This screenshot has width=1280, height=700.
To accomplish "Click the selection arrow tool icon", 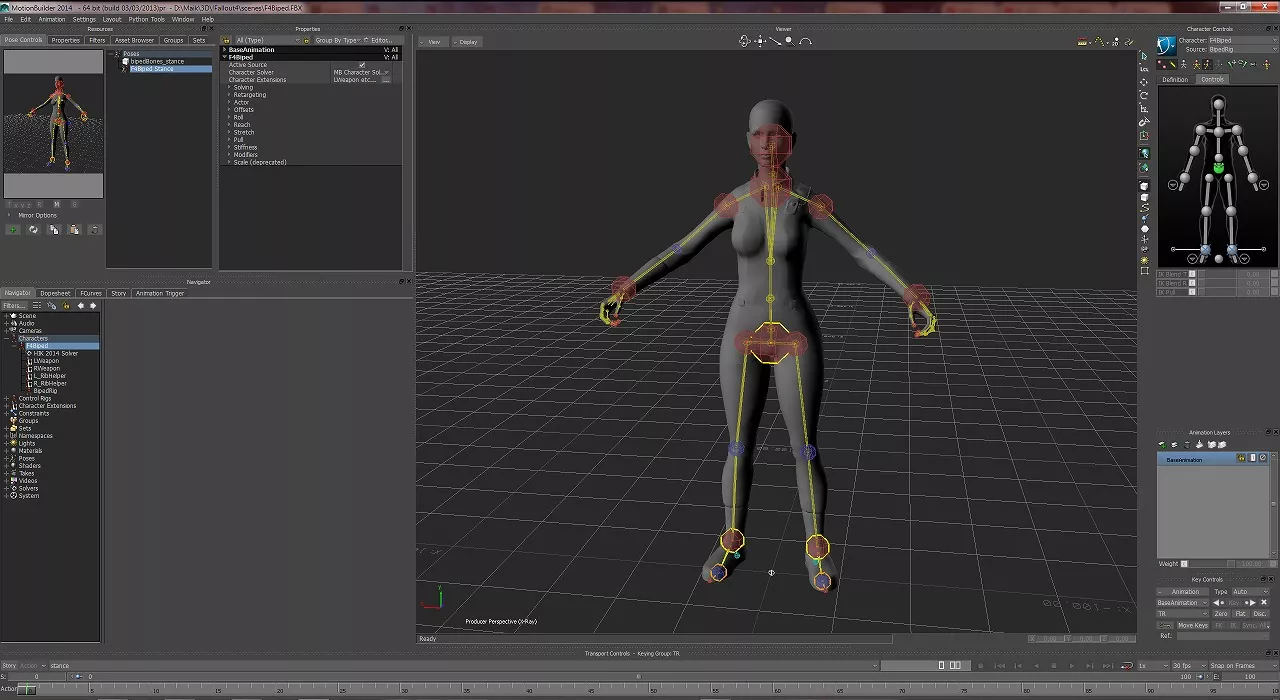I will [1144, 56].
